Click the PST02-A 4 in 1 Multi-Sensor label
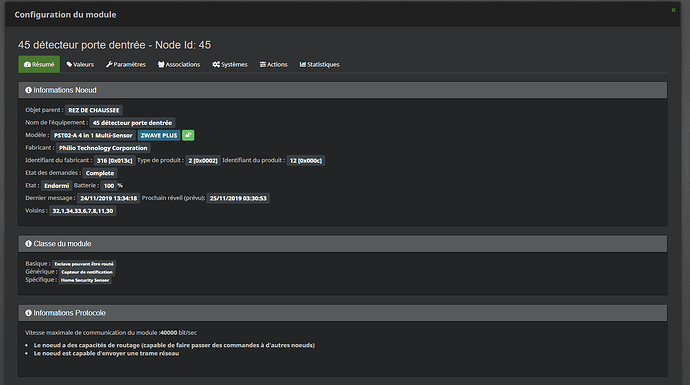The width and height of the screenshot is (690, 385). 93,135
